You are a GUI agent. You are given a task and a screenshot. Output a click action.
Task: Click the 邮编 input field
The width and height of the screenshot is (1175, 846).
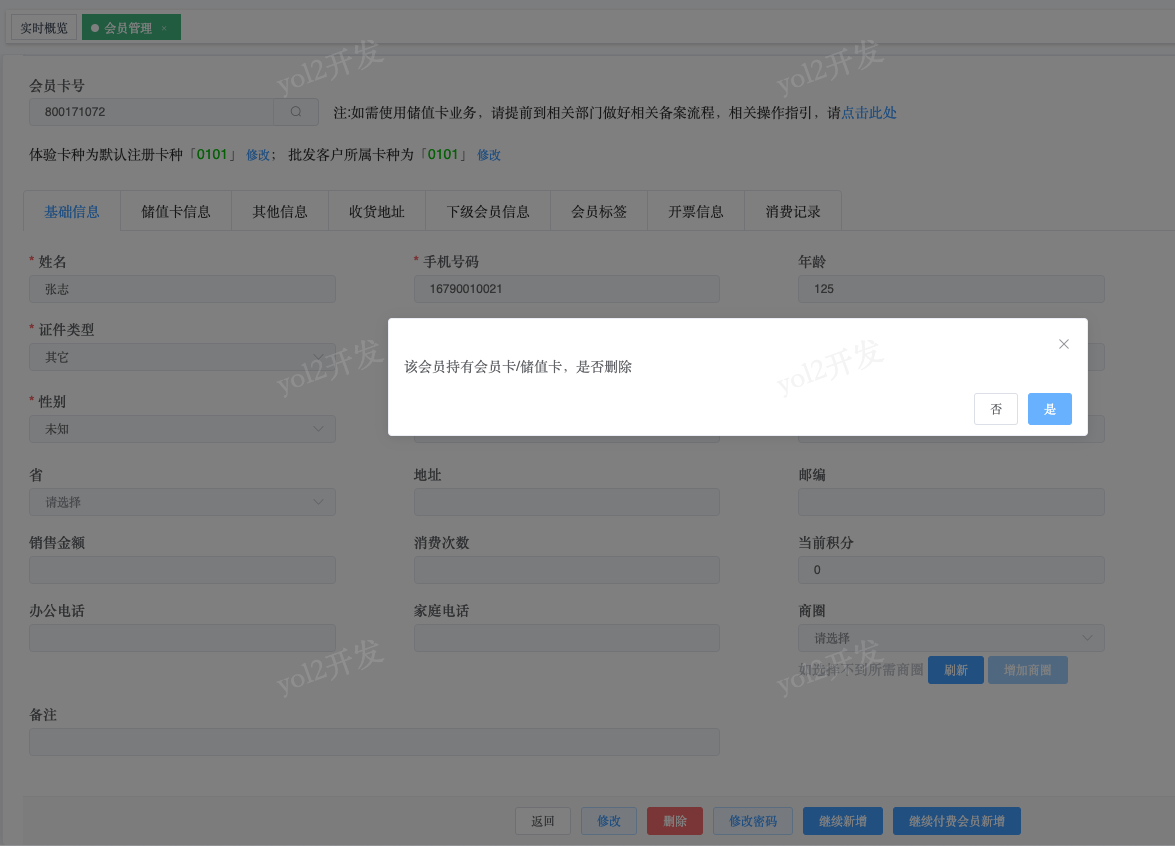[951, 502]
